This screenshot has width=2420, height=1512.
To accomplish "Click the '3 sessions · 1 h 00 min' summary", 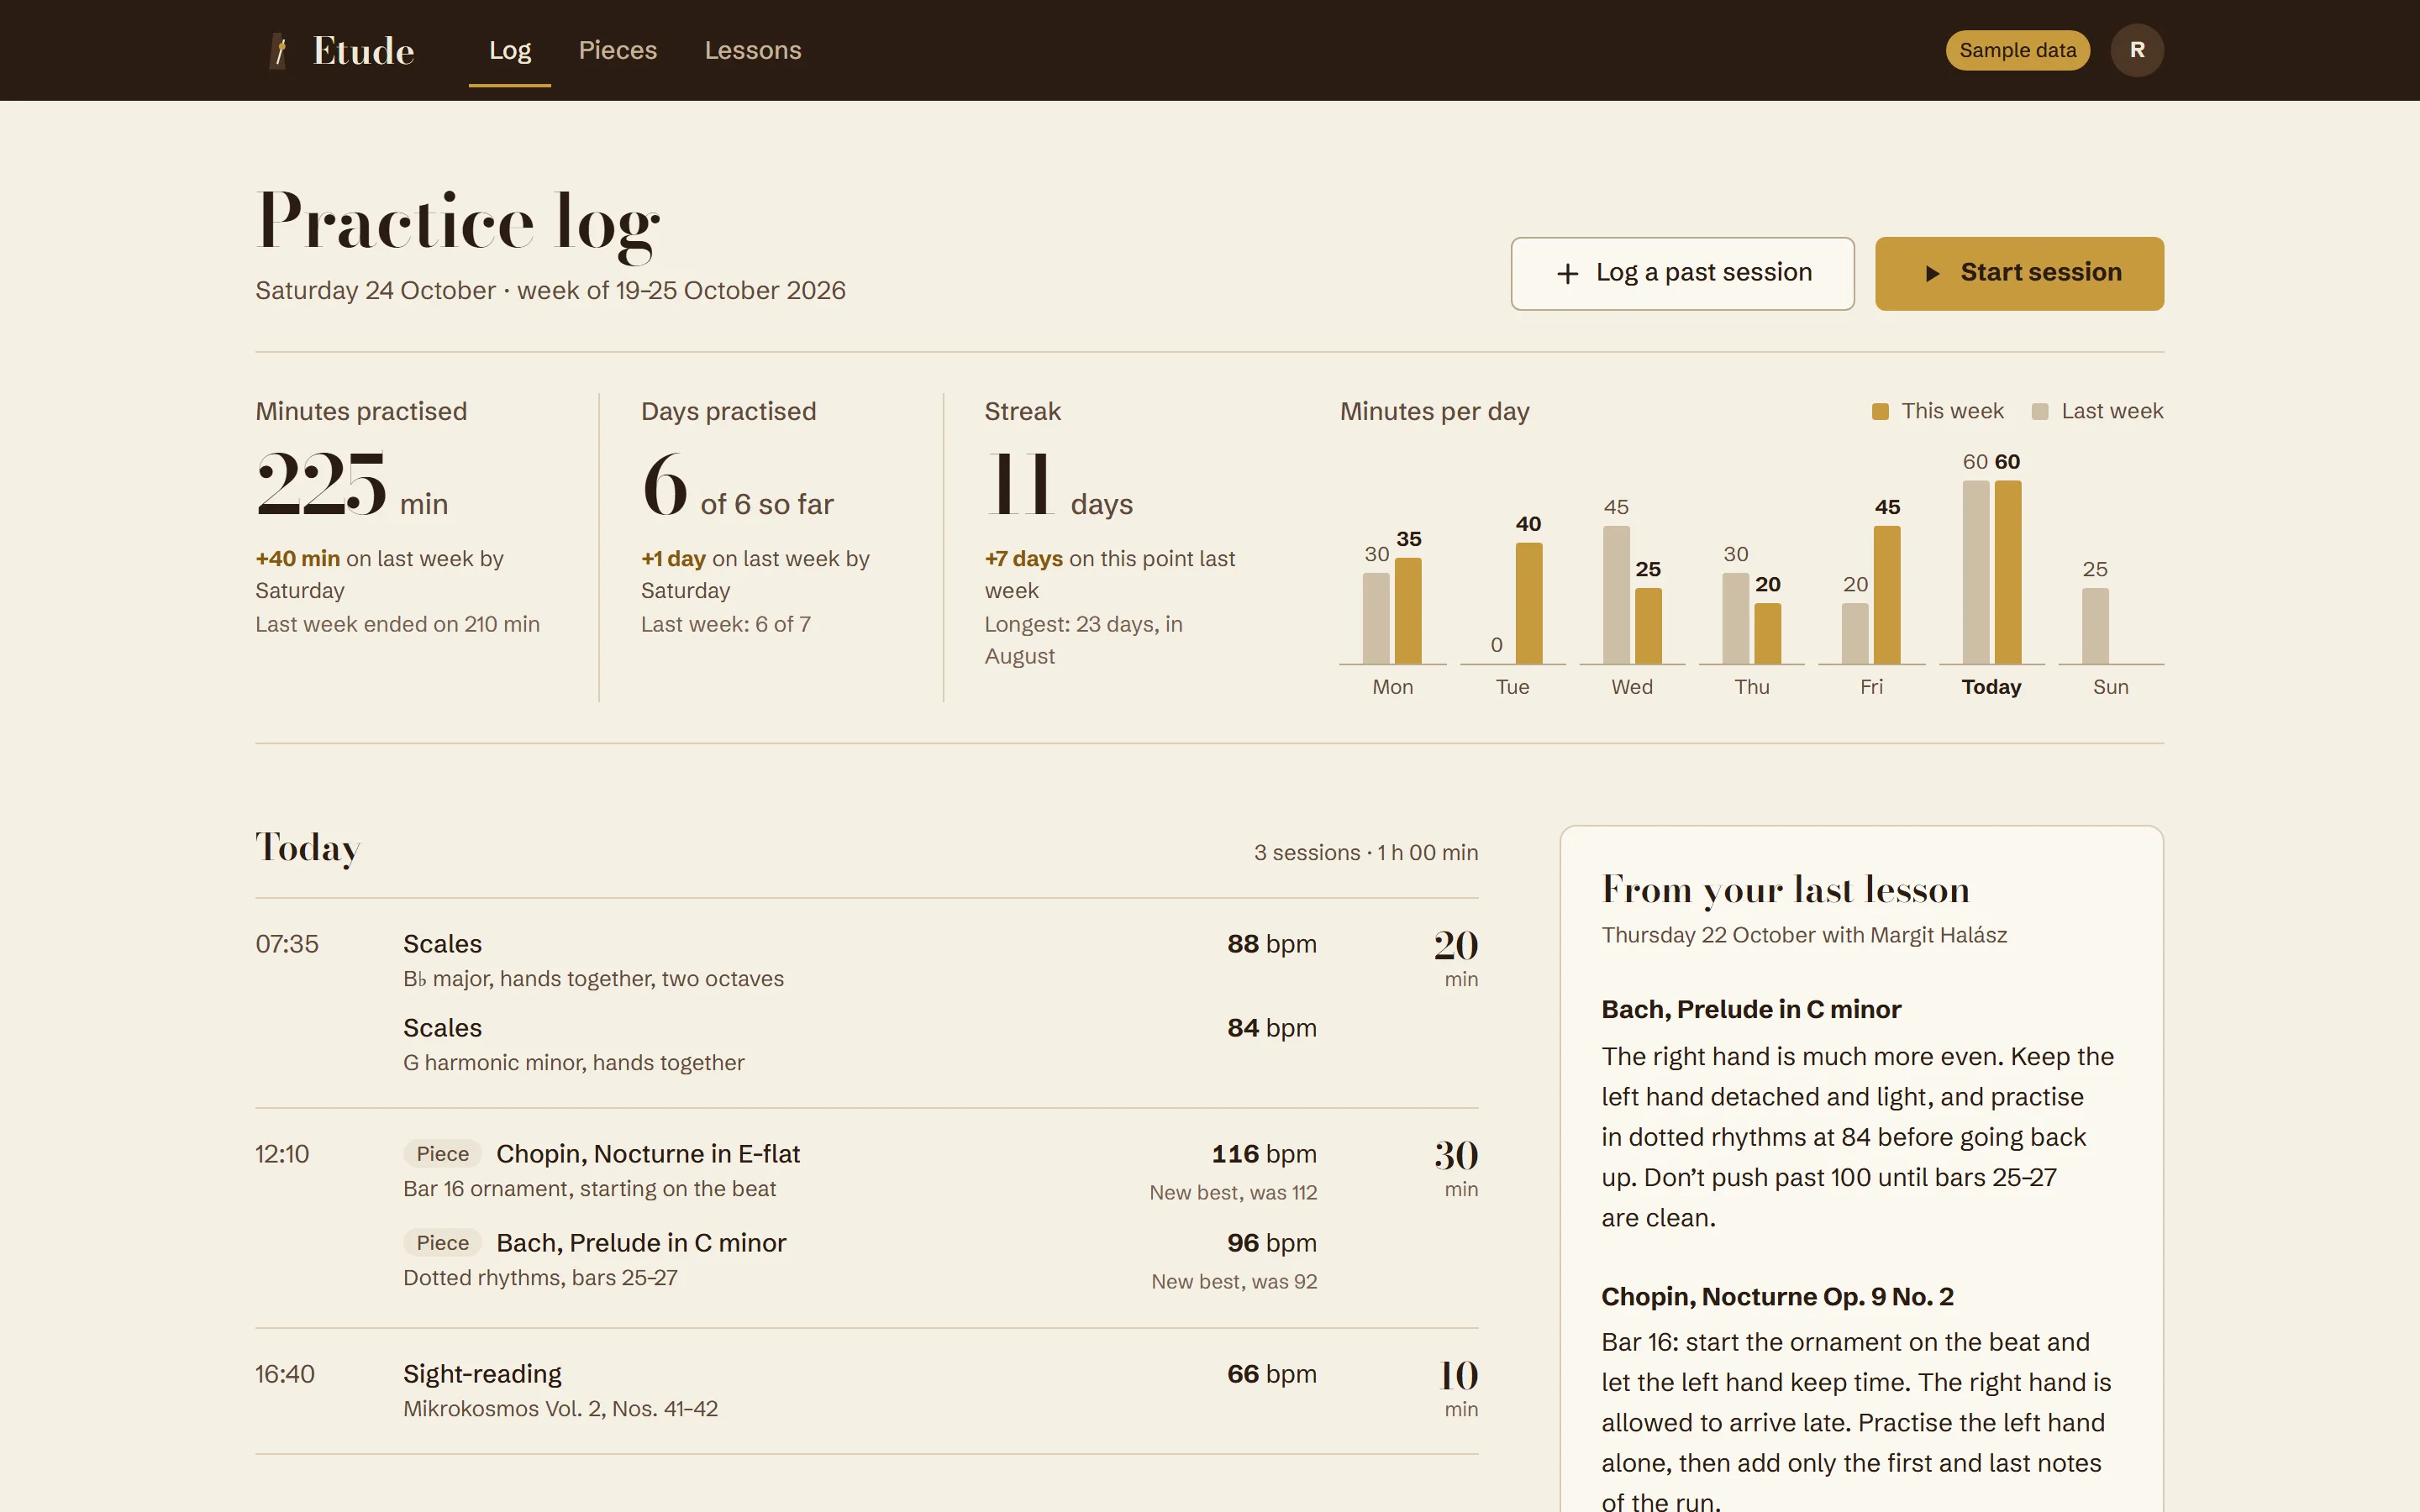I will tap(1366, 853).
